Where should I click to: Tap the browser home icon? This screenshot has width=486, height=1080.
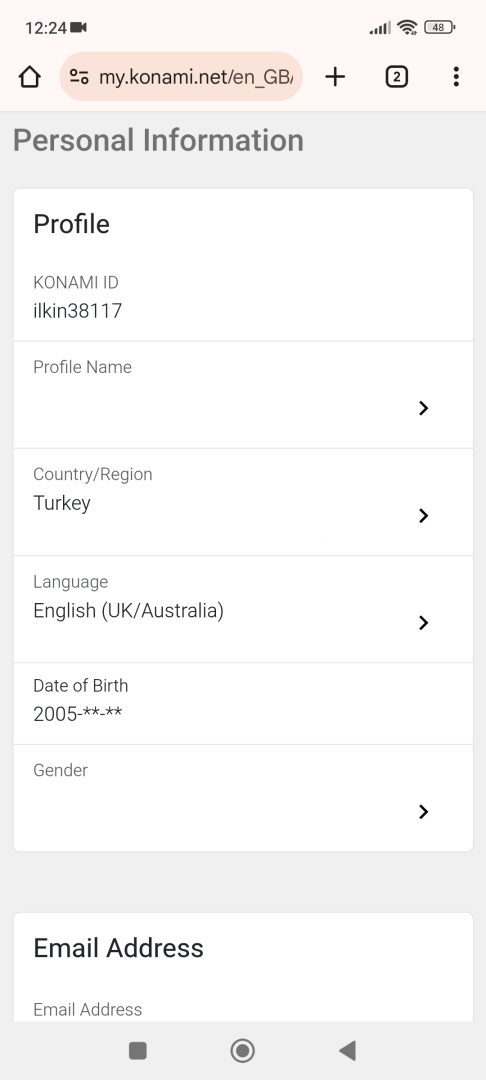coord(30,76)
